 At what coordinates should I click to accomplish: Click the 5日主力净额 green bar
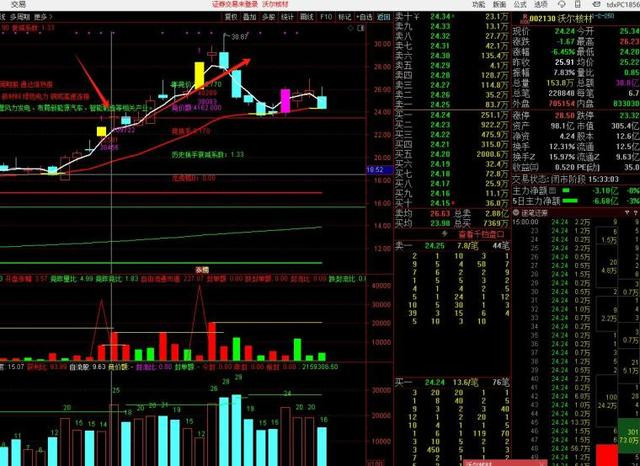point(570,201)
